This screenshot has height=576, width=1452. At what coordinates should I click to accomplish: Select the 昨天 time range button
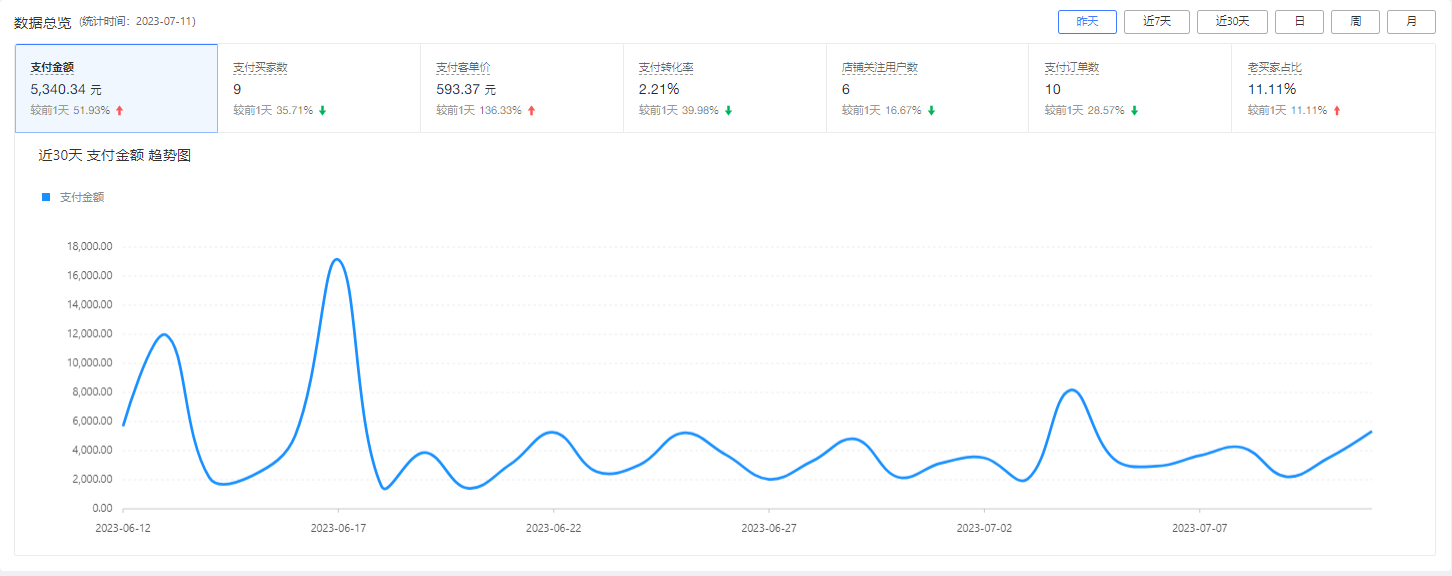[x=1087, y=22]
